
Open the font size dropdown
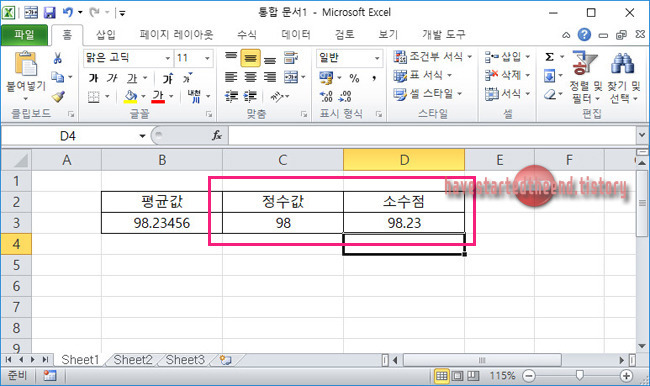[207, 58]
